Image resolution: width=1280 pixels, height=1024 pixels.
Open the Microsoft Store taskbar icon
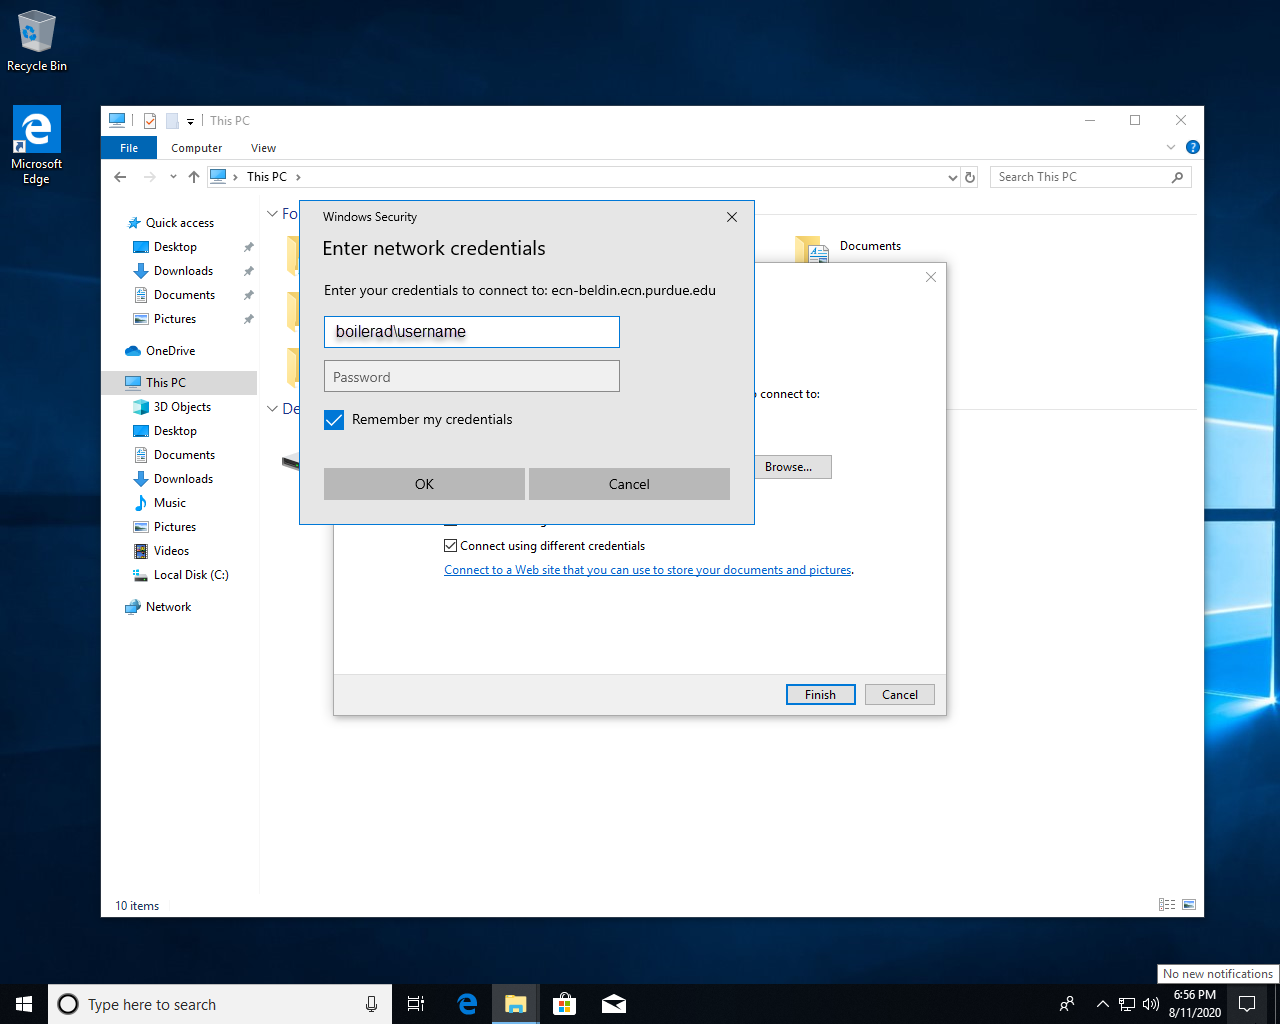click(x=565, y=1004)
